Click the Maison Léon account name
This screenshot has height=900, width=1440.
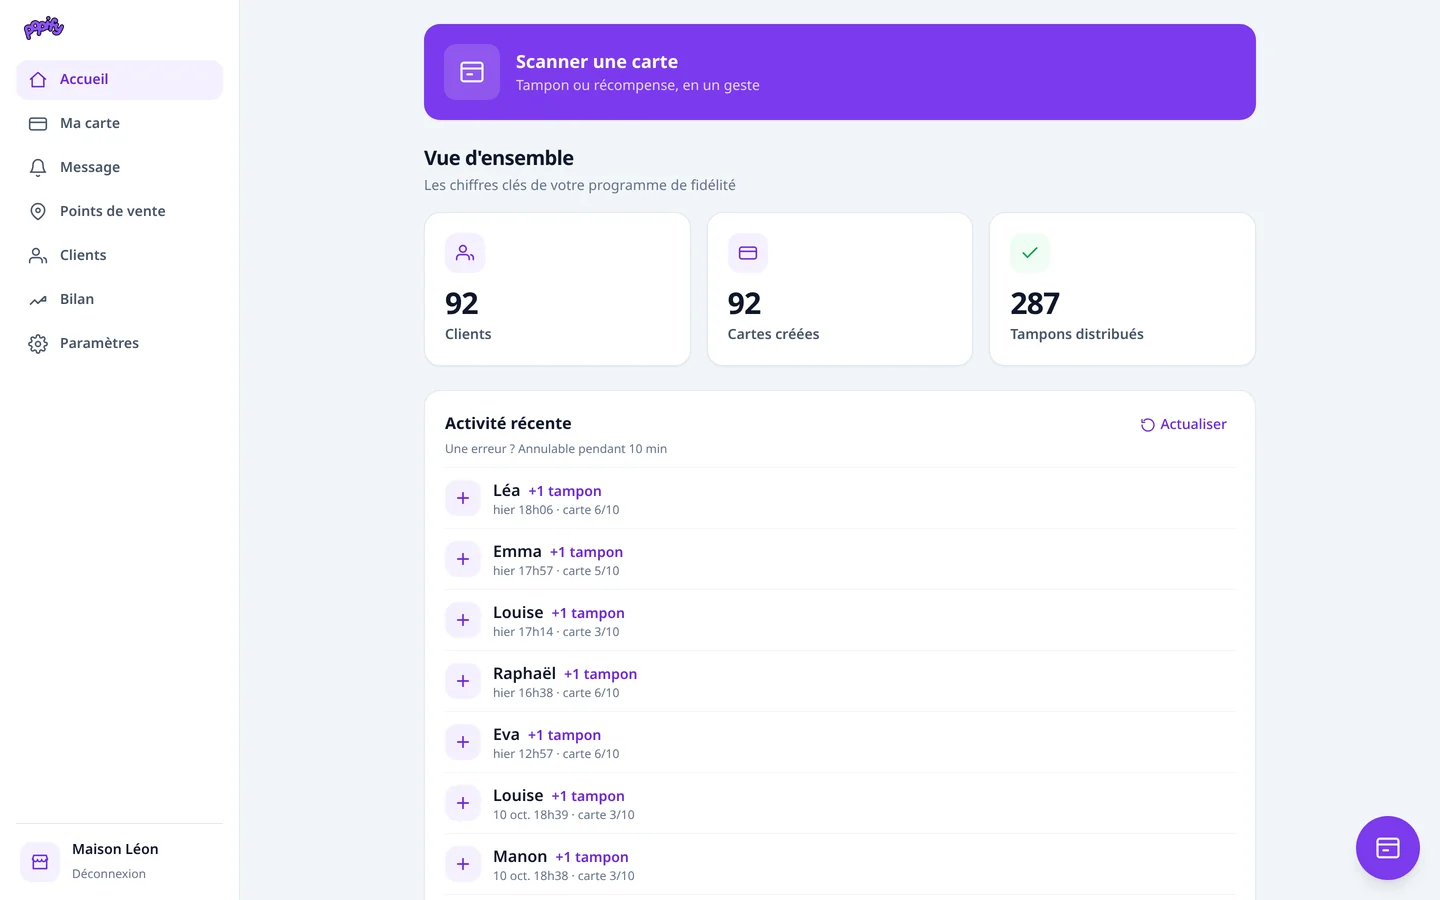point(115,849)
